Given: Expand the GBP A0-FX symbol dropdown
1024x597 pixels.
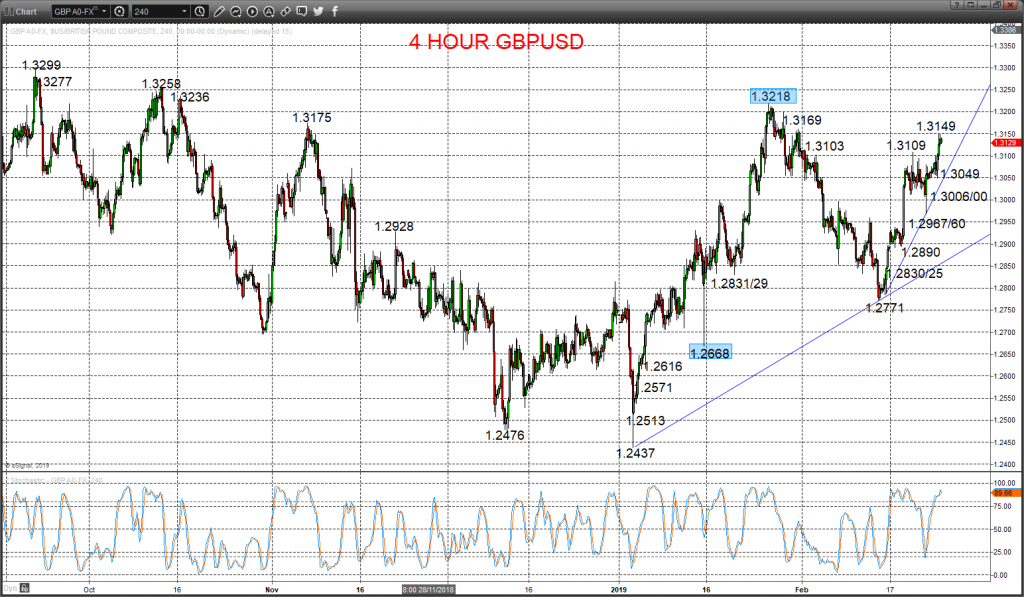Looking at the screenshot, I should click(104, 11).
